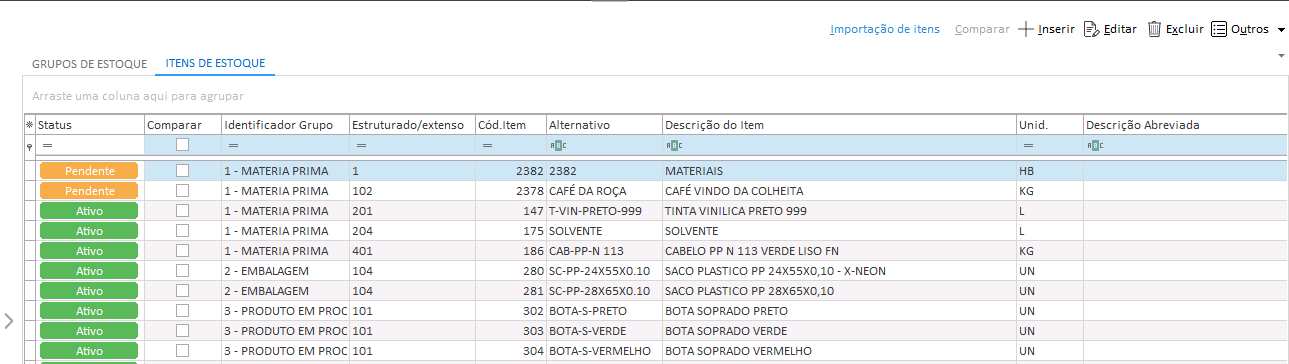
Task: Click Pendente status for CAFÉ DA ROÇA
Action: point(88,191)
